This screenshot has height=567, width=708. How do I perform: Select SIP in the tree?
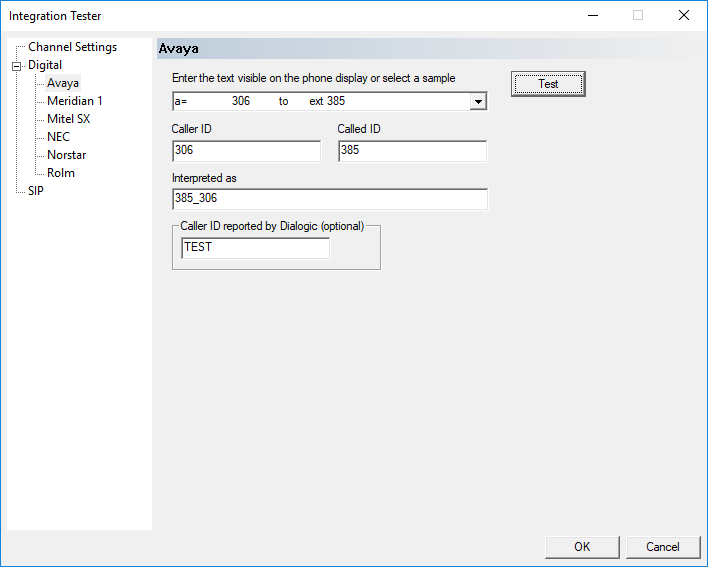(x=36, y=191)
